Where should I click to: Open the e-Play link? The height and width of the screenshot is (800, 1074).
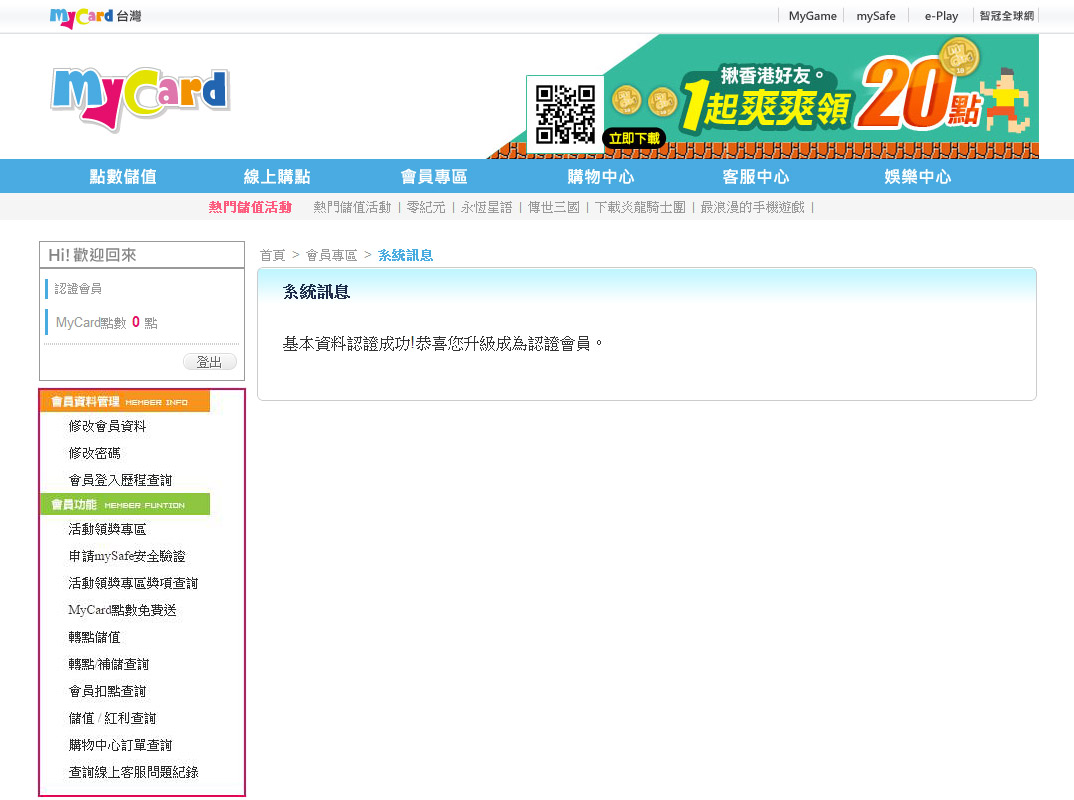[941, 16]
